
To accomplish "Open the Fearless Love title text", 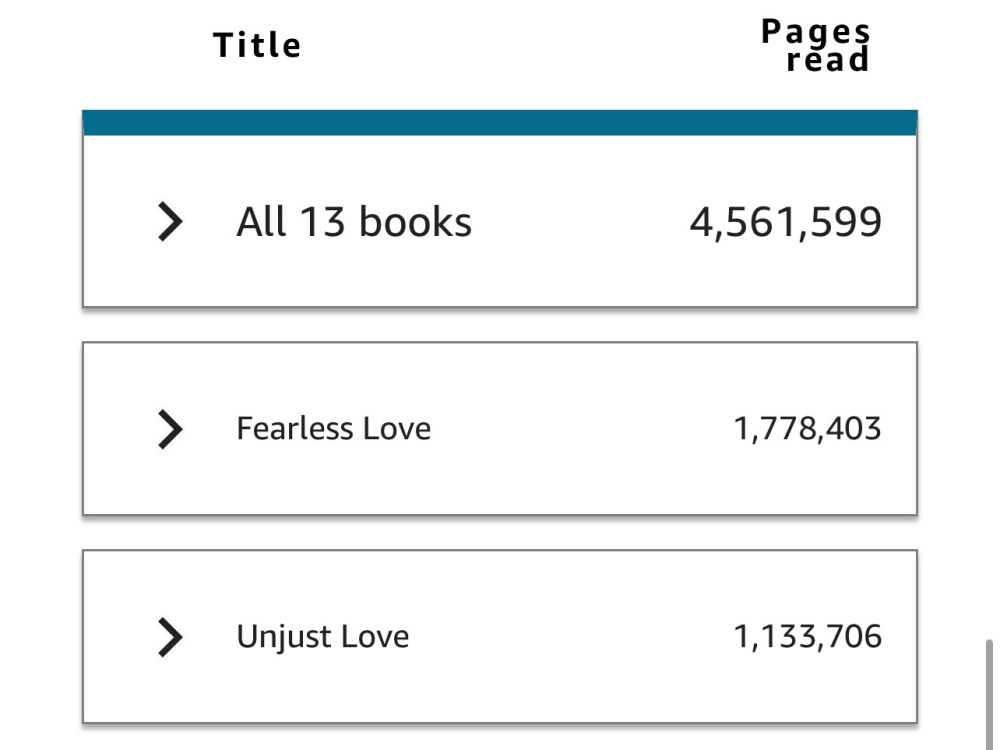I will [334, 429].
